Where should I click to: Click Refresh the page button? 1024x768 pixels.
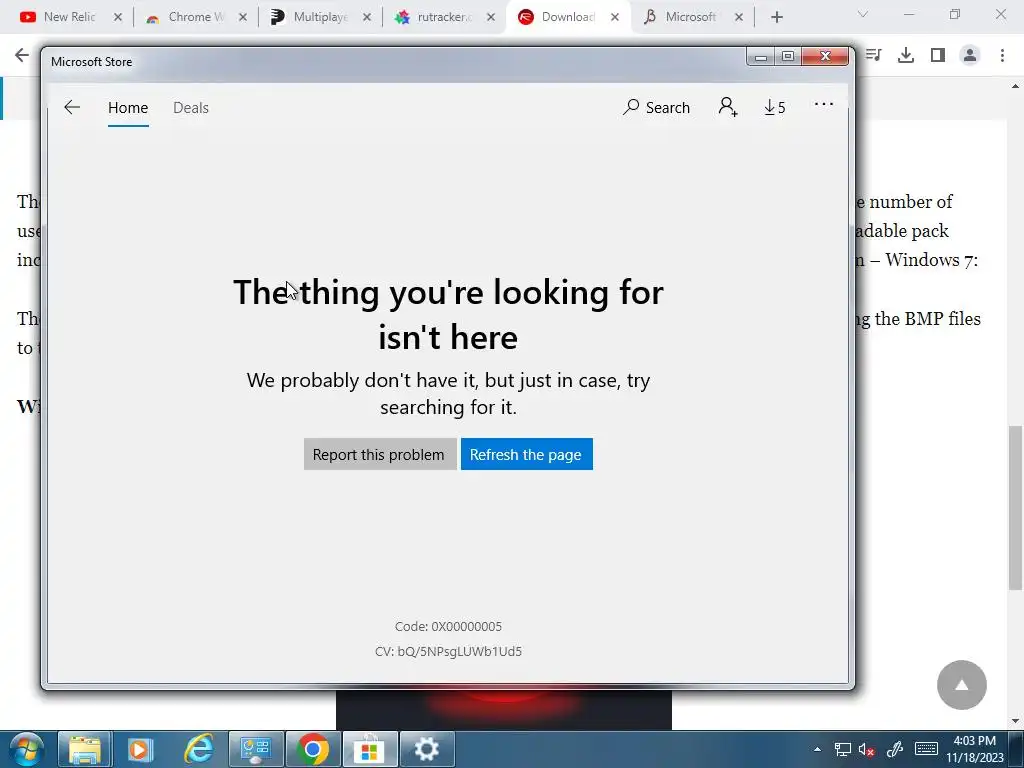point(526,455)
